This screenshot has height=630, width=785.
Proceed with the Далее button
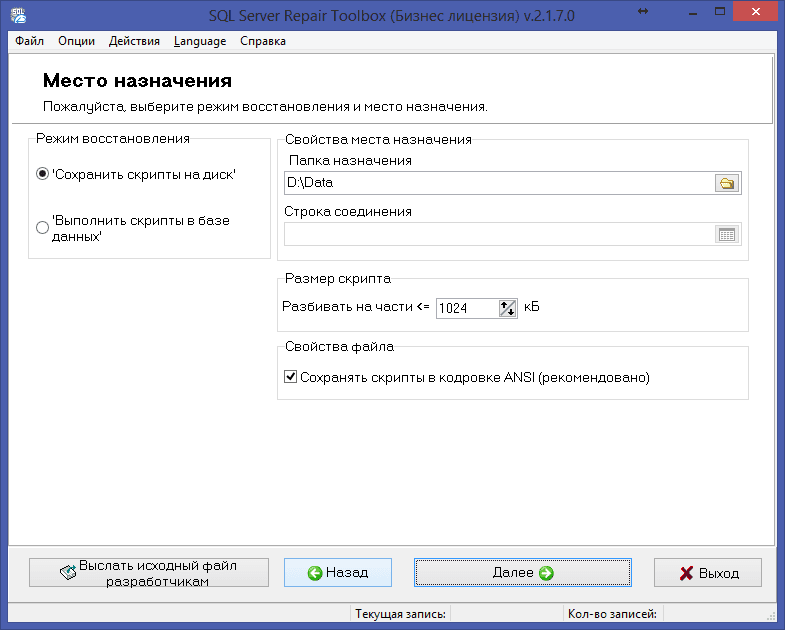523,573
